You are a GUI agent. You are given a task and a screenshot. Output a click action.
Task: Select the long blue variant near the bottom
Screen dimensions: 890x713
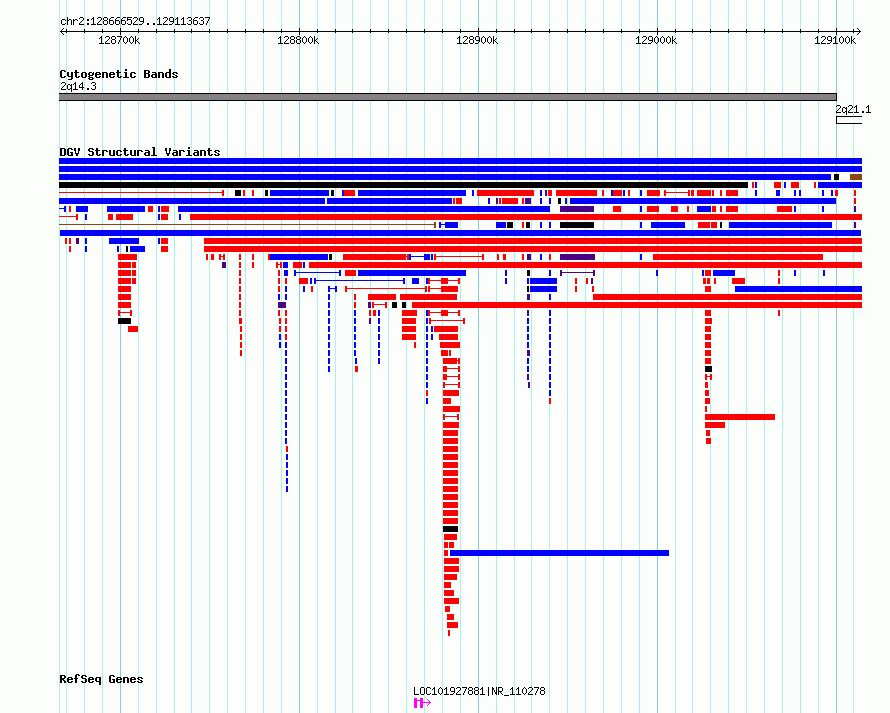(x=559, y=553)
